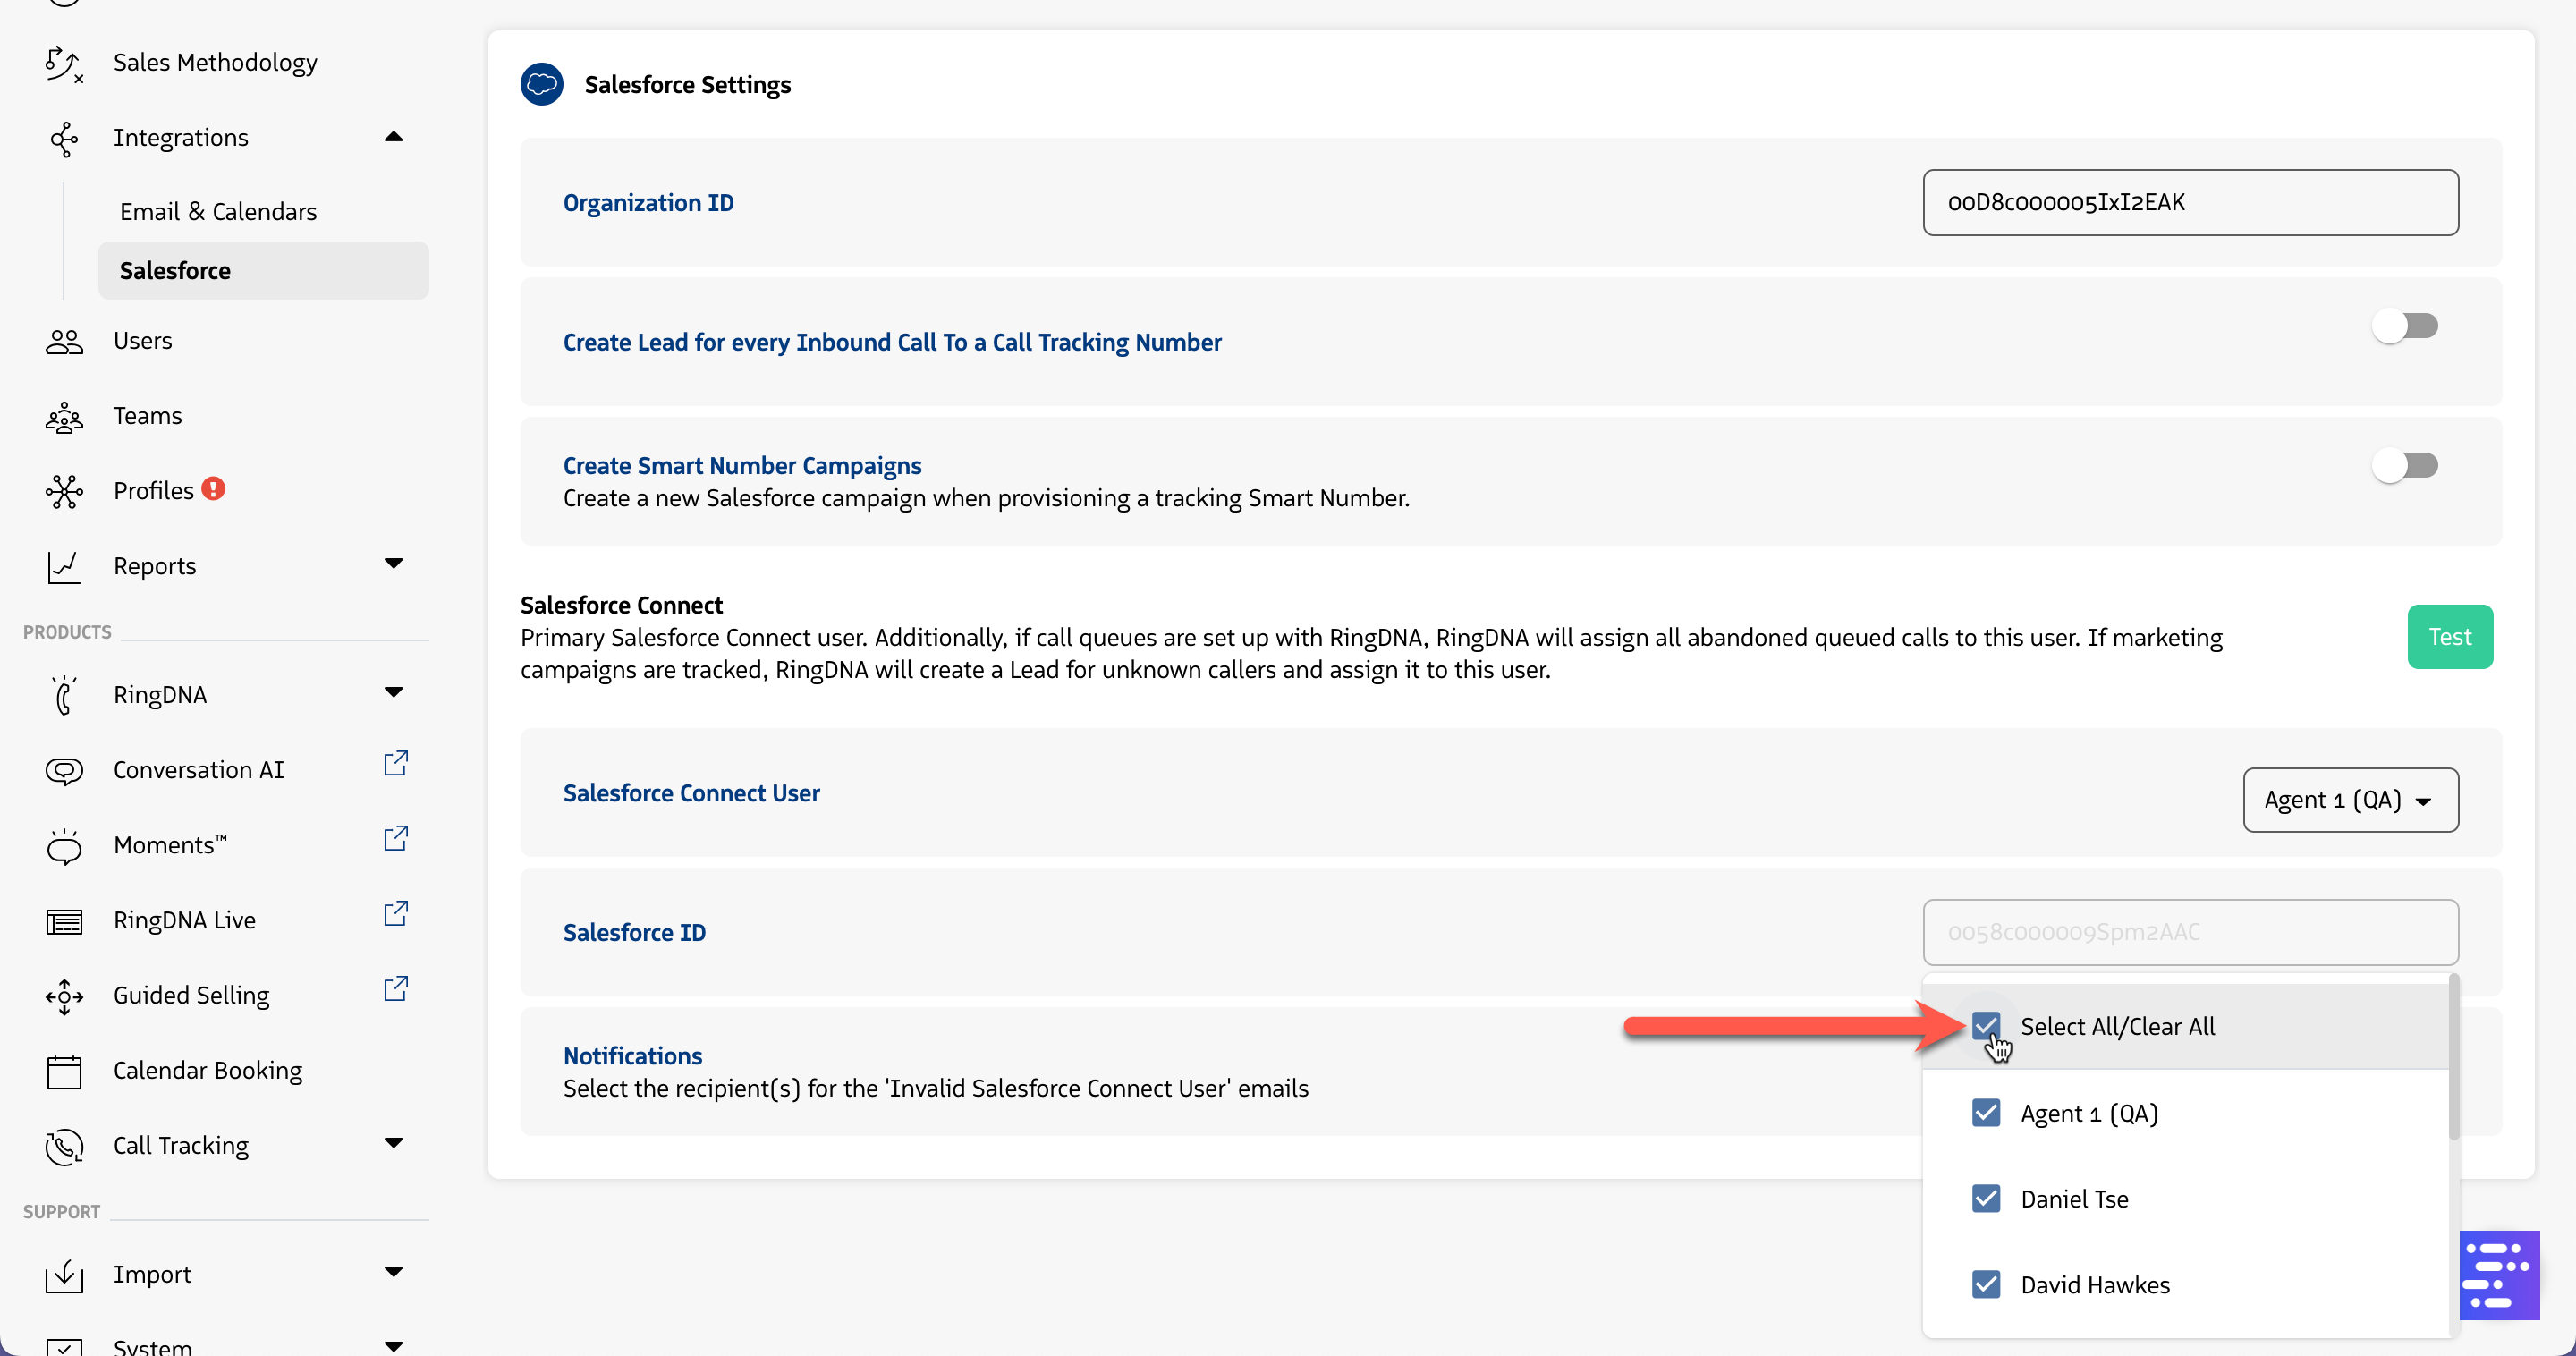Open Moments external link icon
The width and height of the screenshot is (2576, 1356).
(x=396, y=839)
